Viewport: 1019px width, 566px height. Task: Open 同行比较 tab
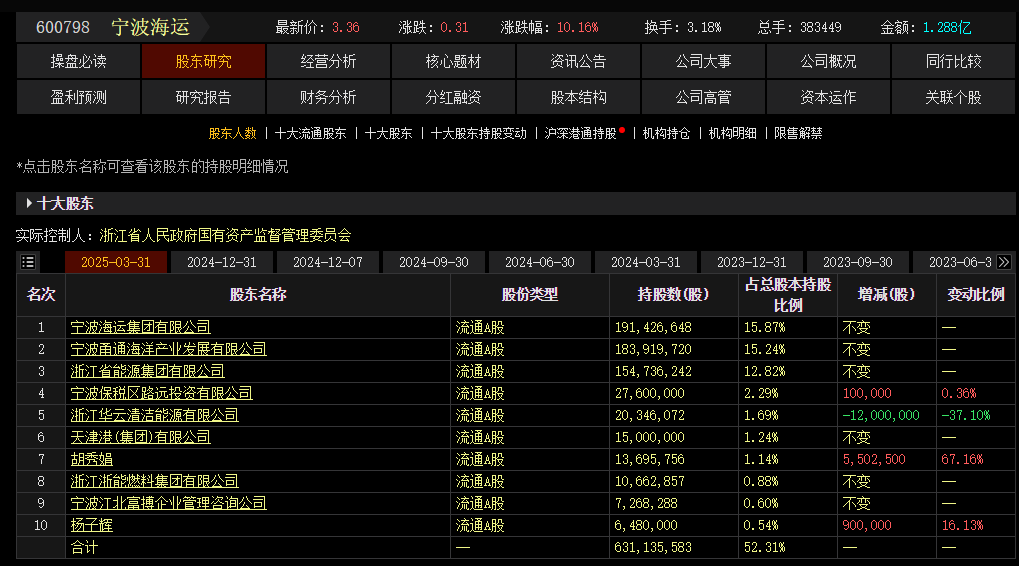[953, 61]
